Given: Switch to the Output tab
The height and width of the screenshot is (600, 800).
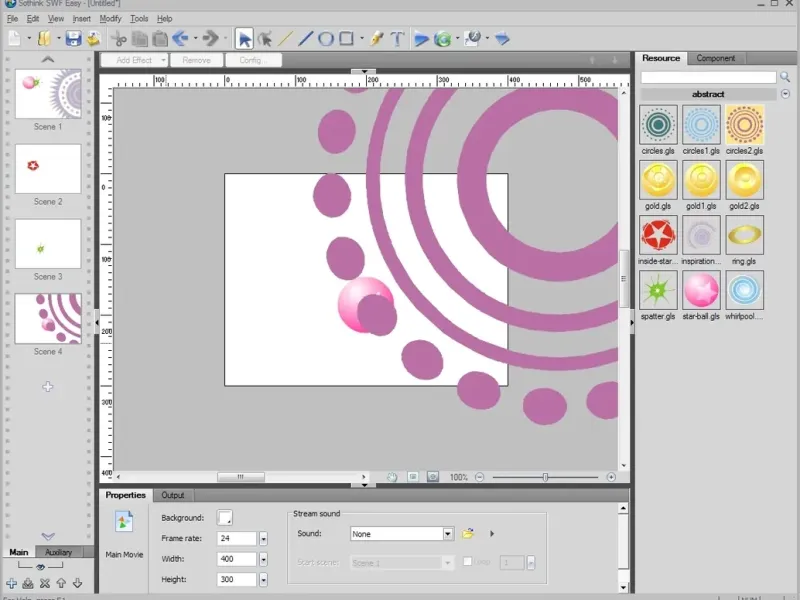Looking at the screenshot, I should tap(173, 495).
